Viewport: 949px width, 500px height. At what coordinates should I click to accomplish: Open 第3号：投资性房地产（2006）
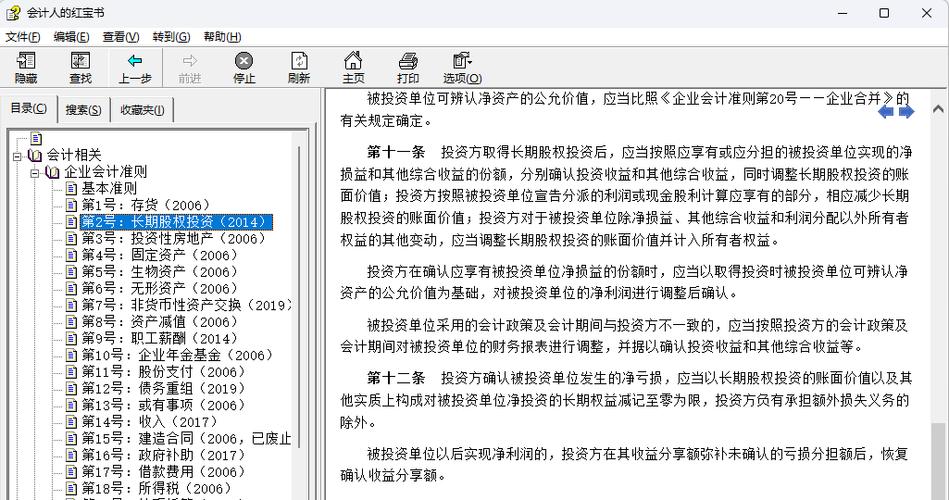pos(174,238)
